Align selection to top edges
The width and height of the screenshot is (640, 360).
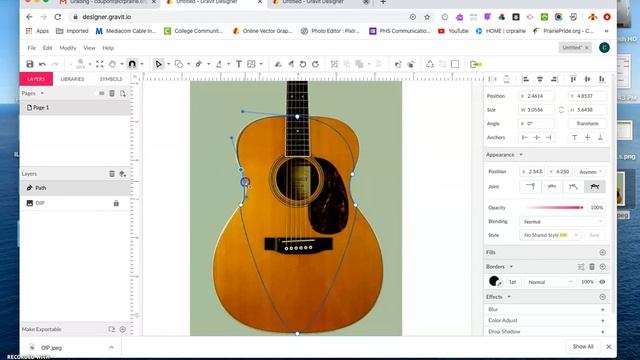coord(573,79)
